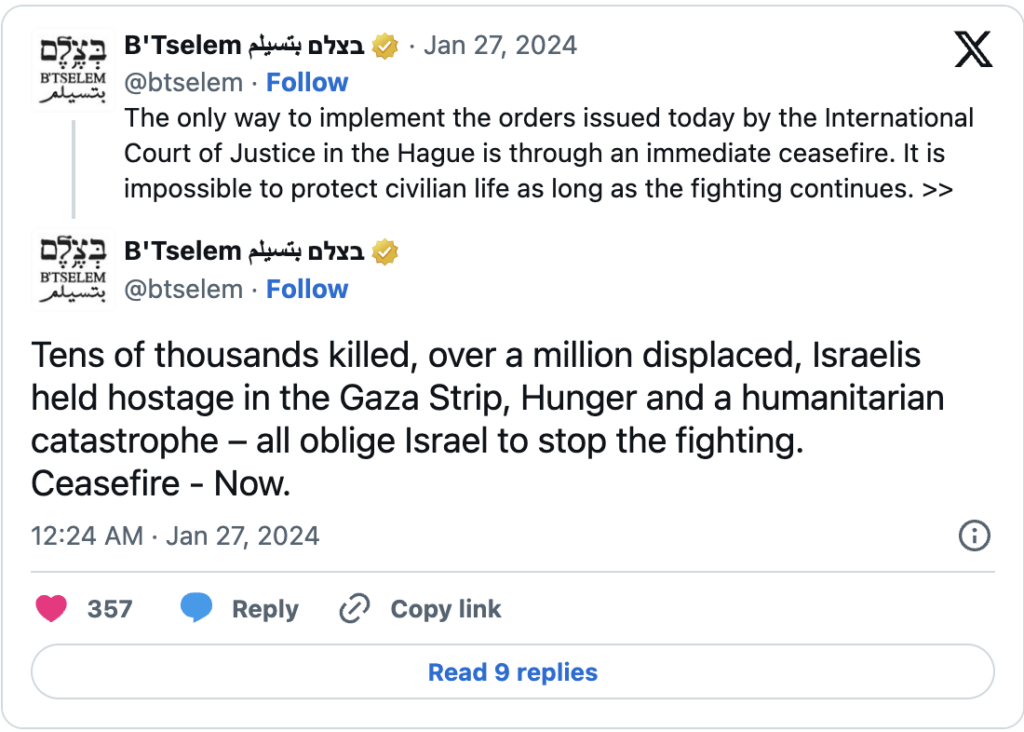Click the copy link chain icon

point(355,608)
